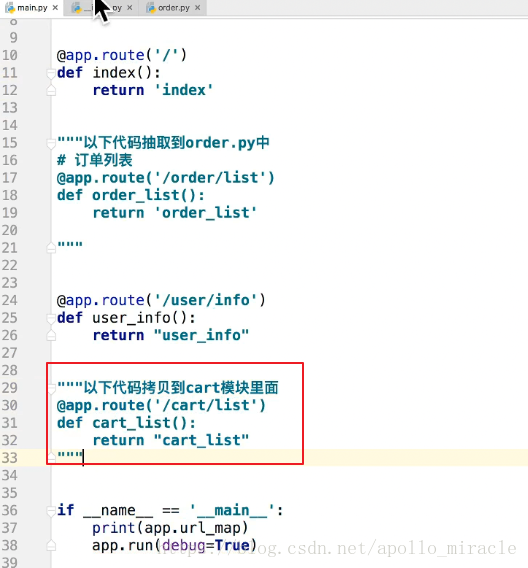
Task: Click on @app.route('/order/list') line
Action: point(165,178)
